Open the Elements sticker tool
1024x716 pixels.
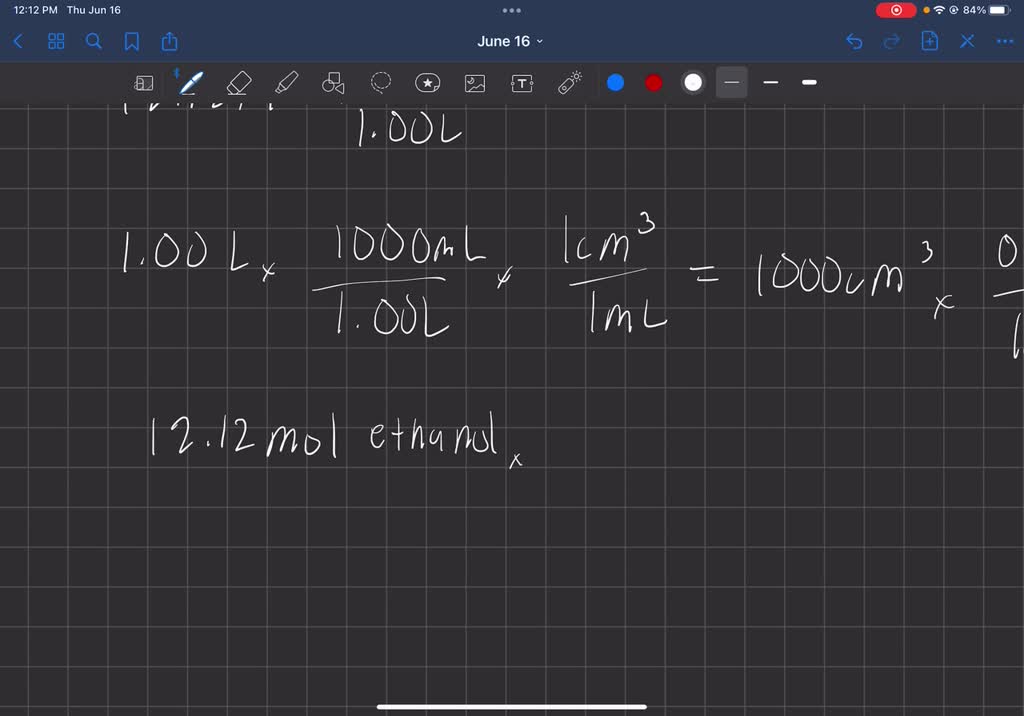428,83
